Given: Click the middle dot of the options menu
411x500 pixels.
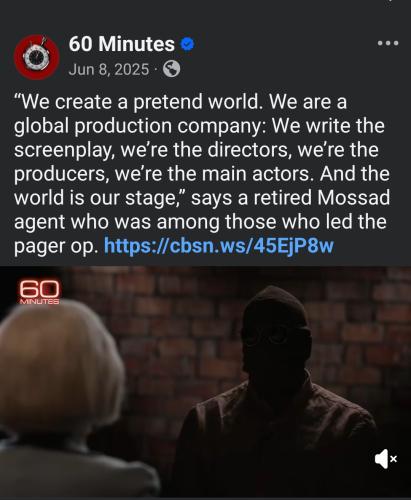Looking at the screenshot, I should tap(388, 43).
